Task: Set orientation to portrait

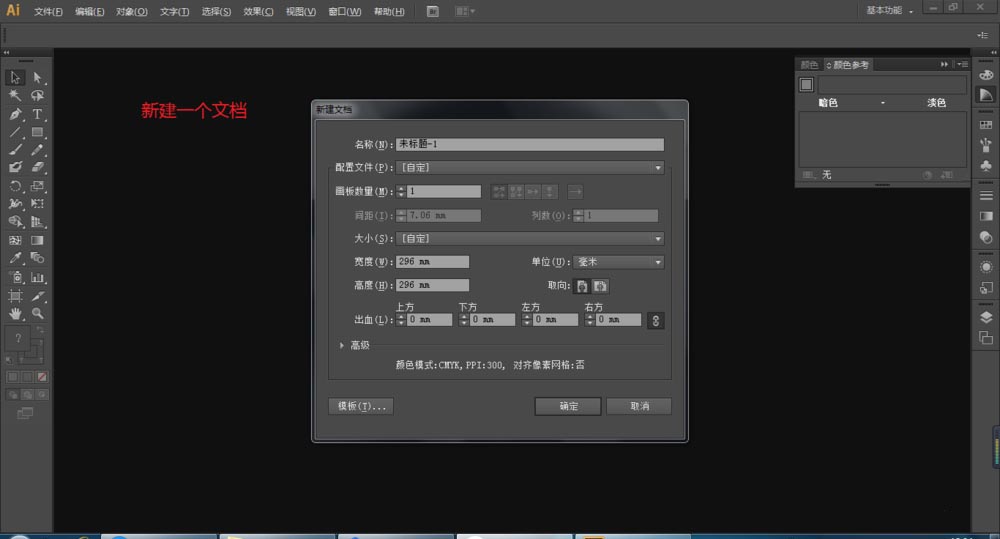Action: [582, 286]
